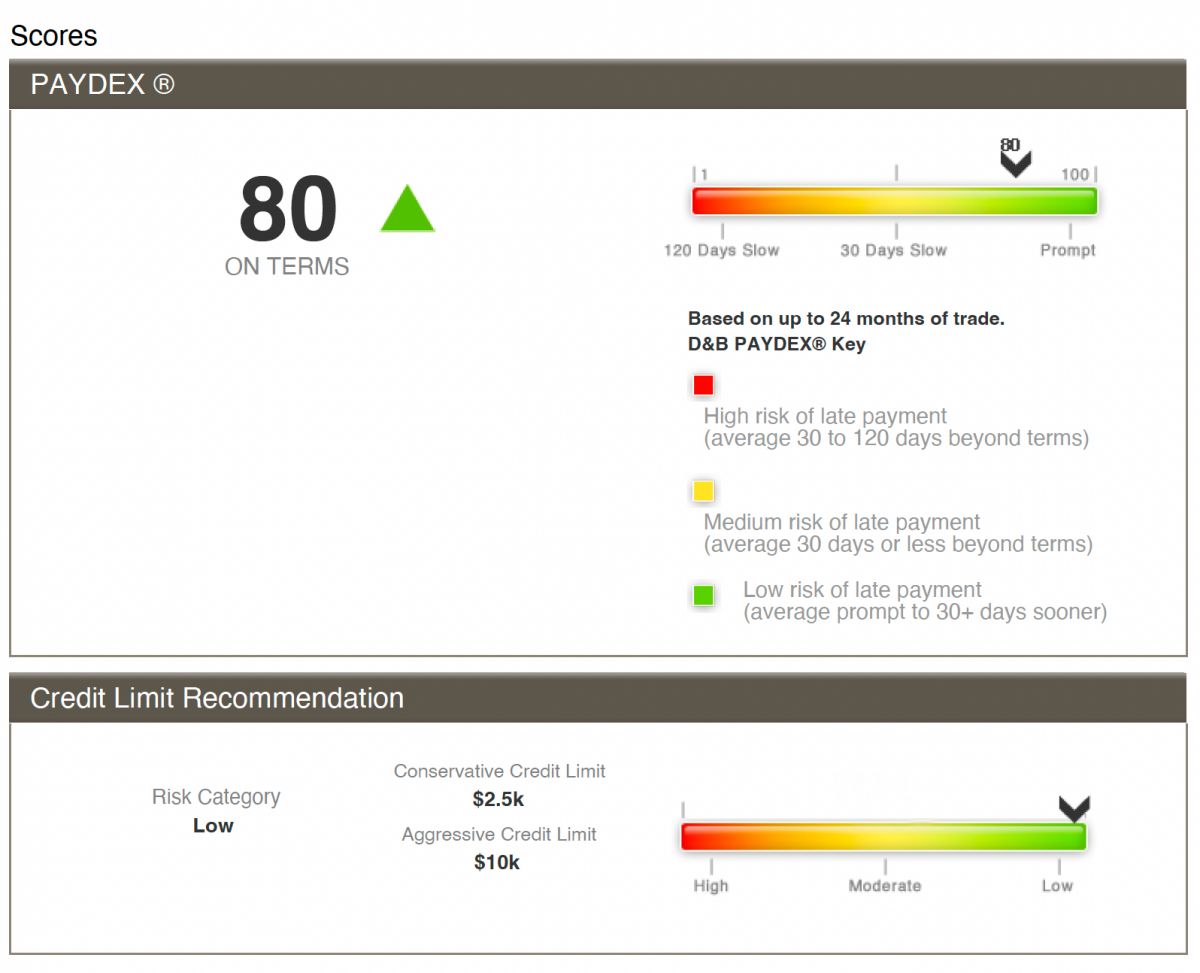Click "(average 30 days or less beyond terms)"
1200x973 pixels.
pos(899,544)
